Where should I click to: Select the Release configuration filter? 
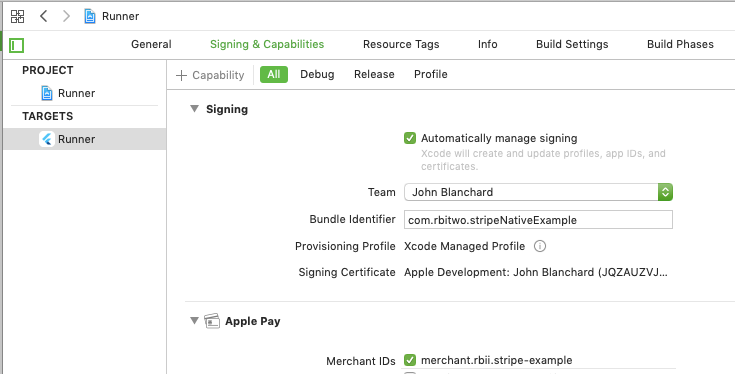pyautogui.click(x=374, y=75)
